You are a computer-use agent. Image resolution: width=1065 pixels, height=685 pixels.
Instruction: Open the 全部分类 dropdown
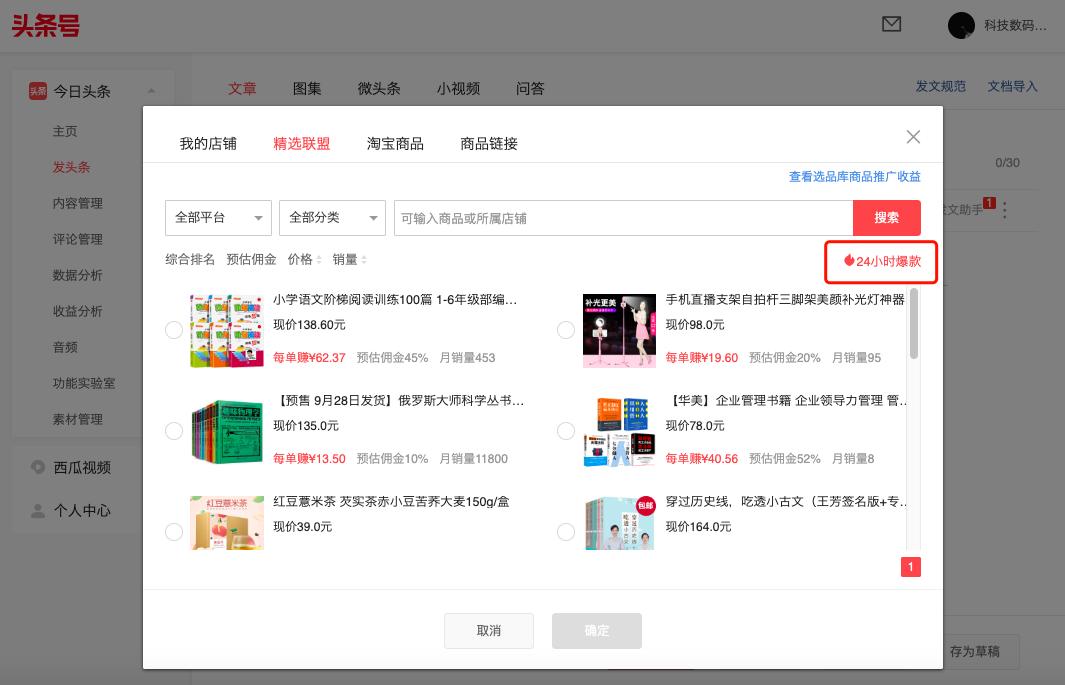tap(332, 217)
